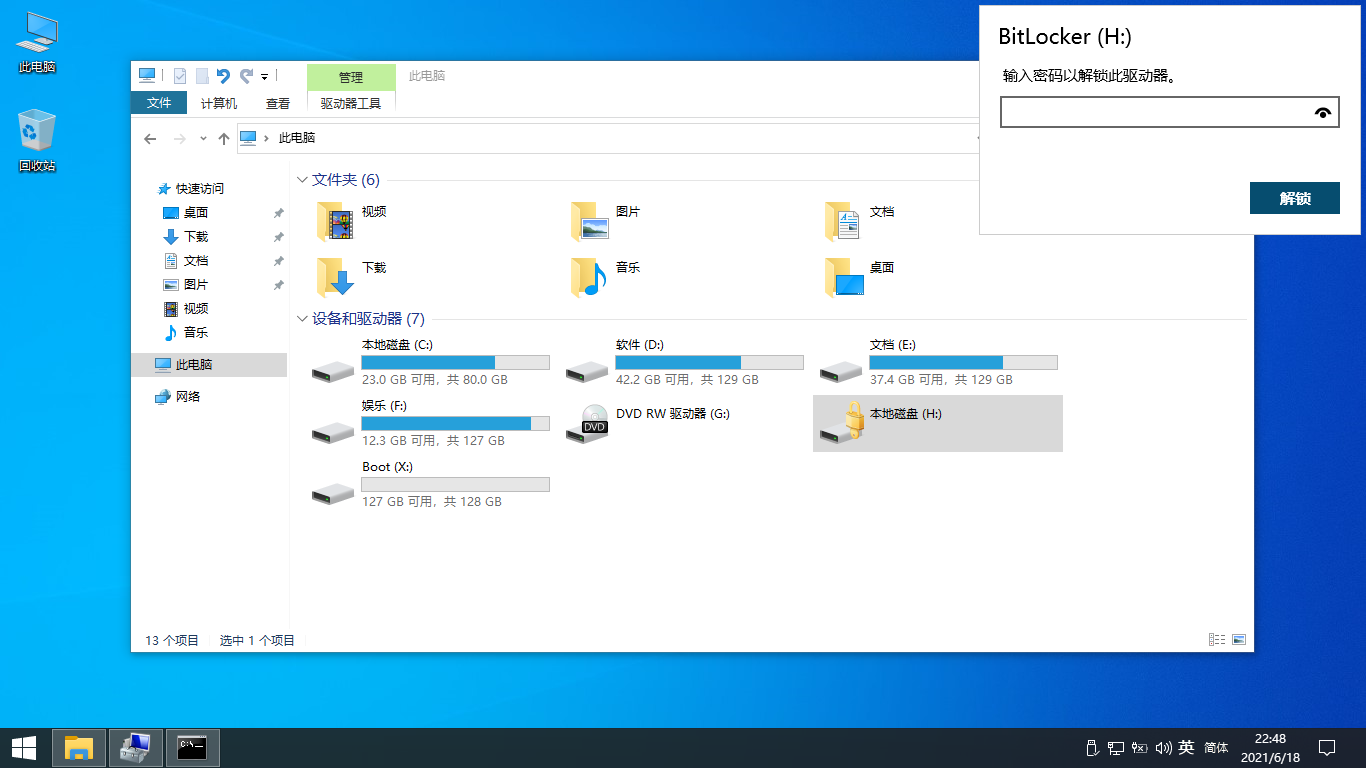The image size is (1366, 768).
Task: Switch to the 计算机 ribbon tab
Action: point(219,103)
